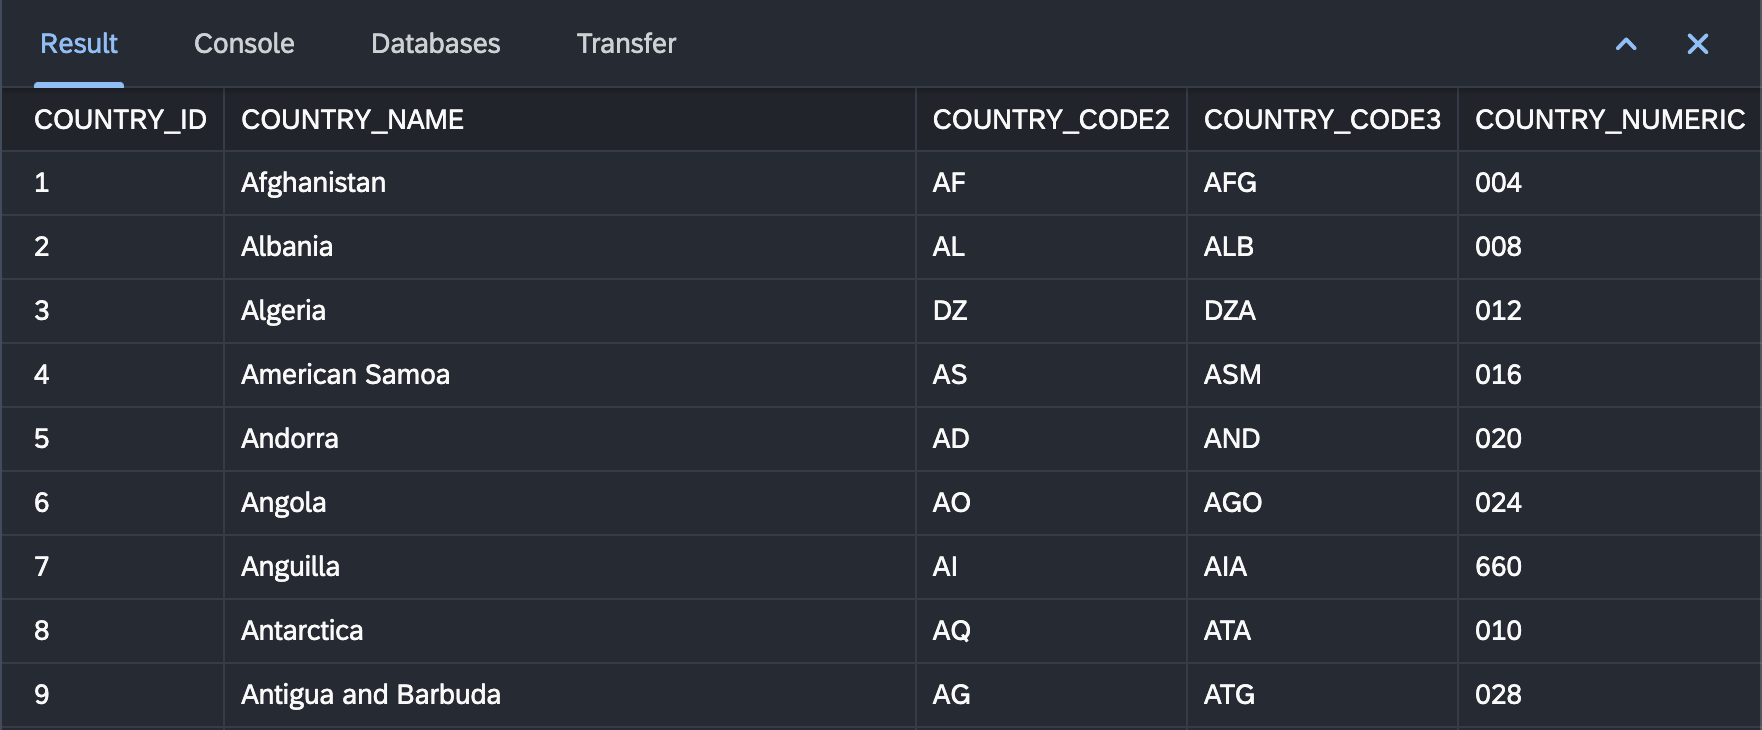Click the ATA code cell for Antarctica

pos(1322,631)
